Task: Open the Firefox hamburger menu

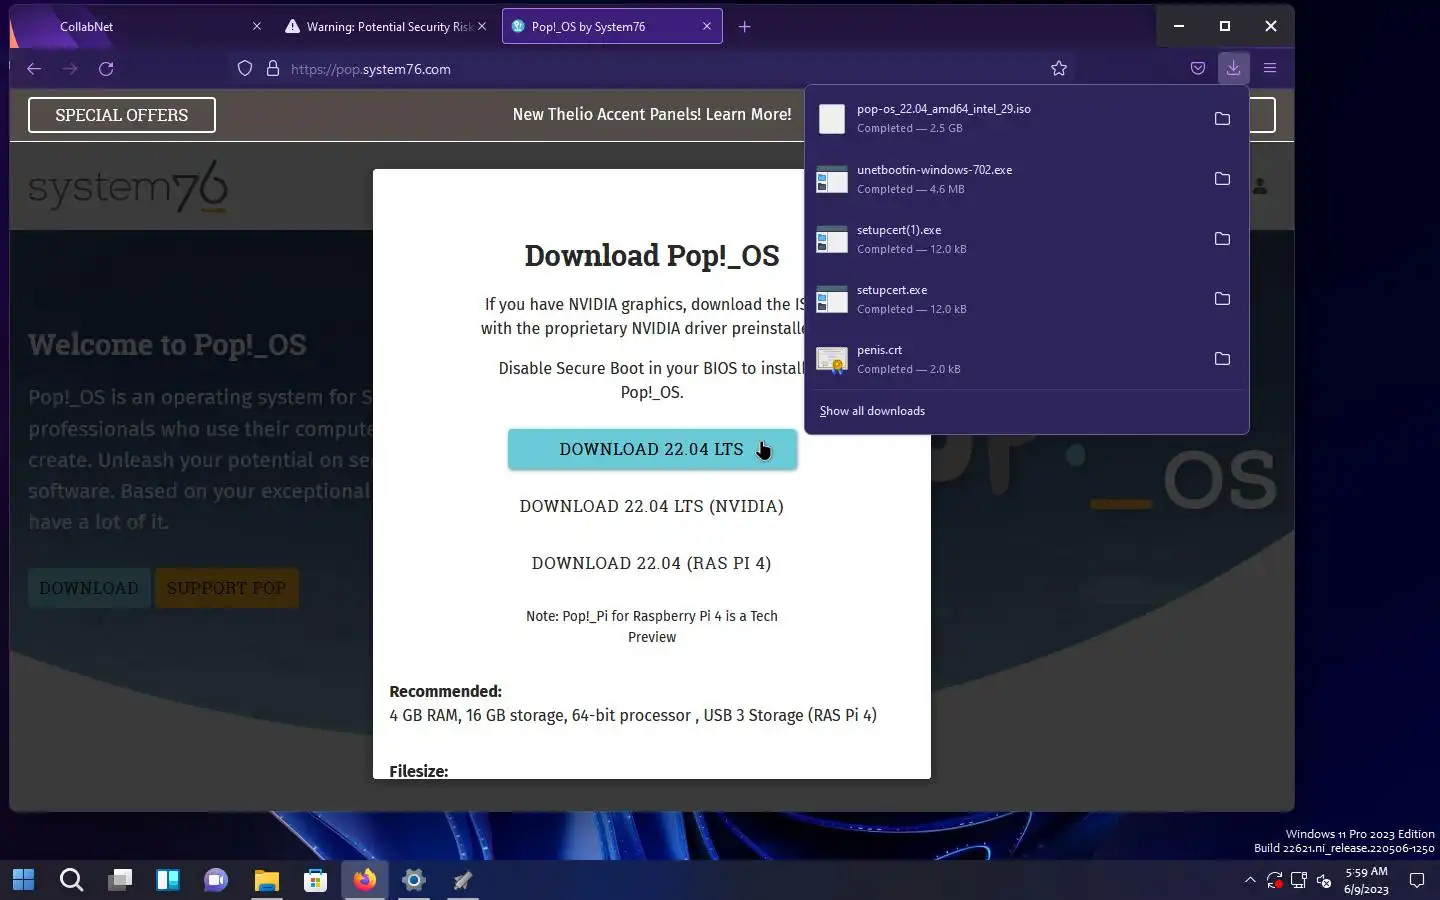Action: tap(1270, 68)
